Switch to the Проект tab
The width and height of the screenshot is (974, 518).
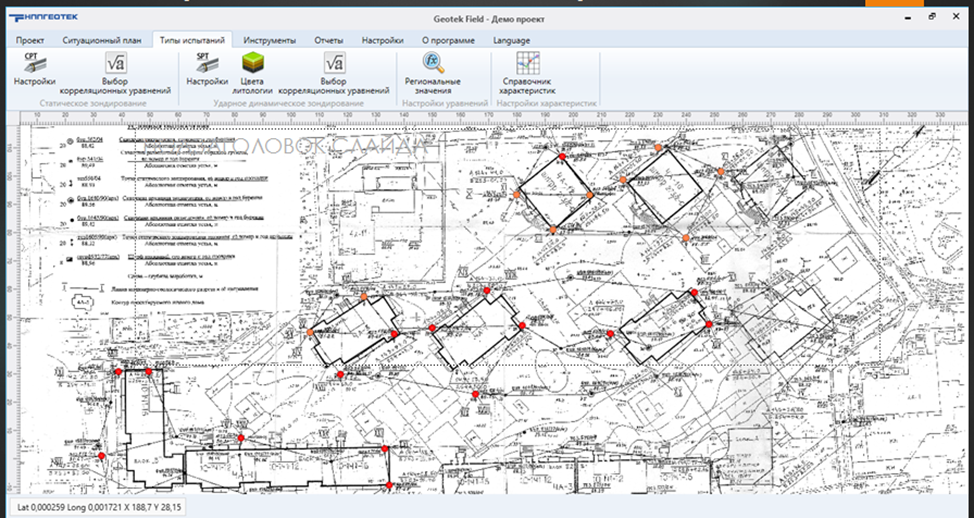(30, 41)
